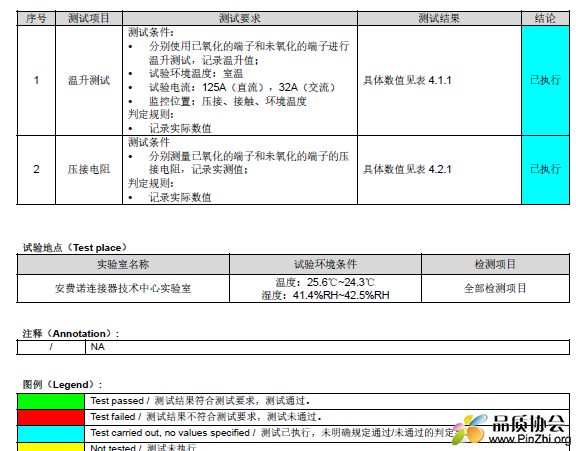
Task: Click the 全部检测项目 cell
Action: tap(495, 288)
